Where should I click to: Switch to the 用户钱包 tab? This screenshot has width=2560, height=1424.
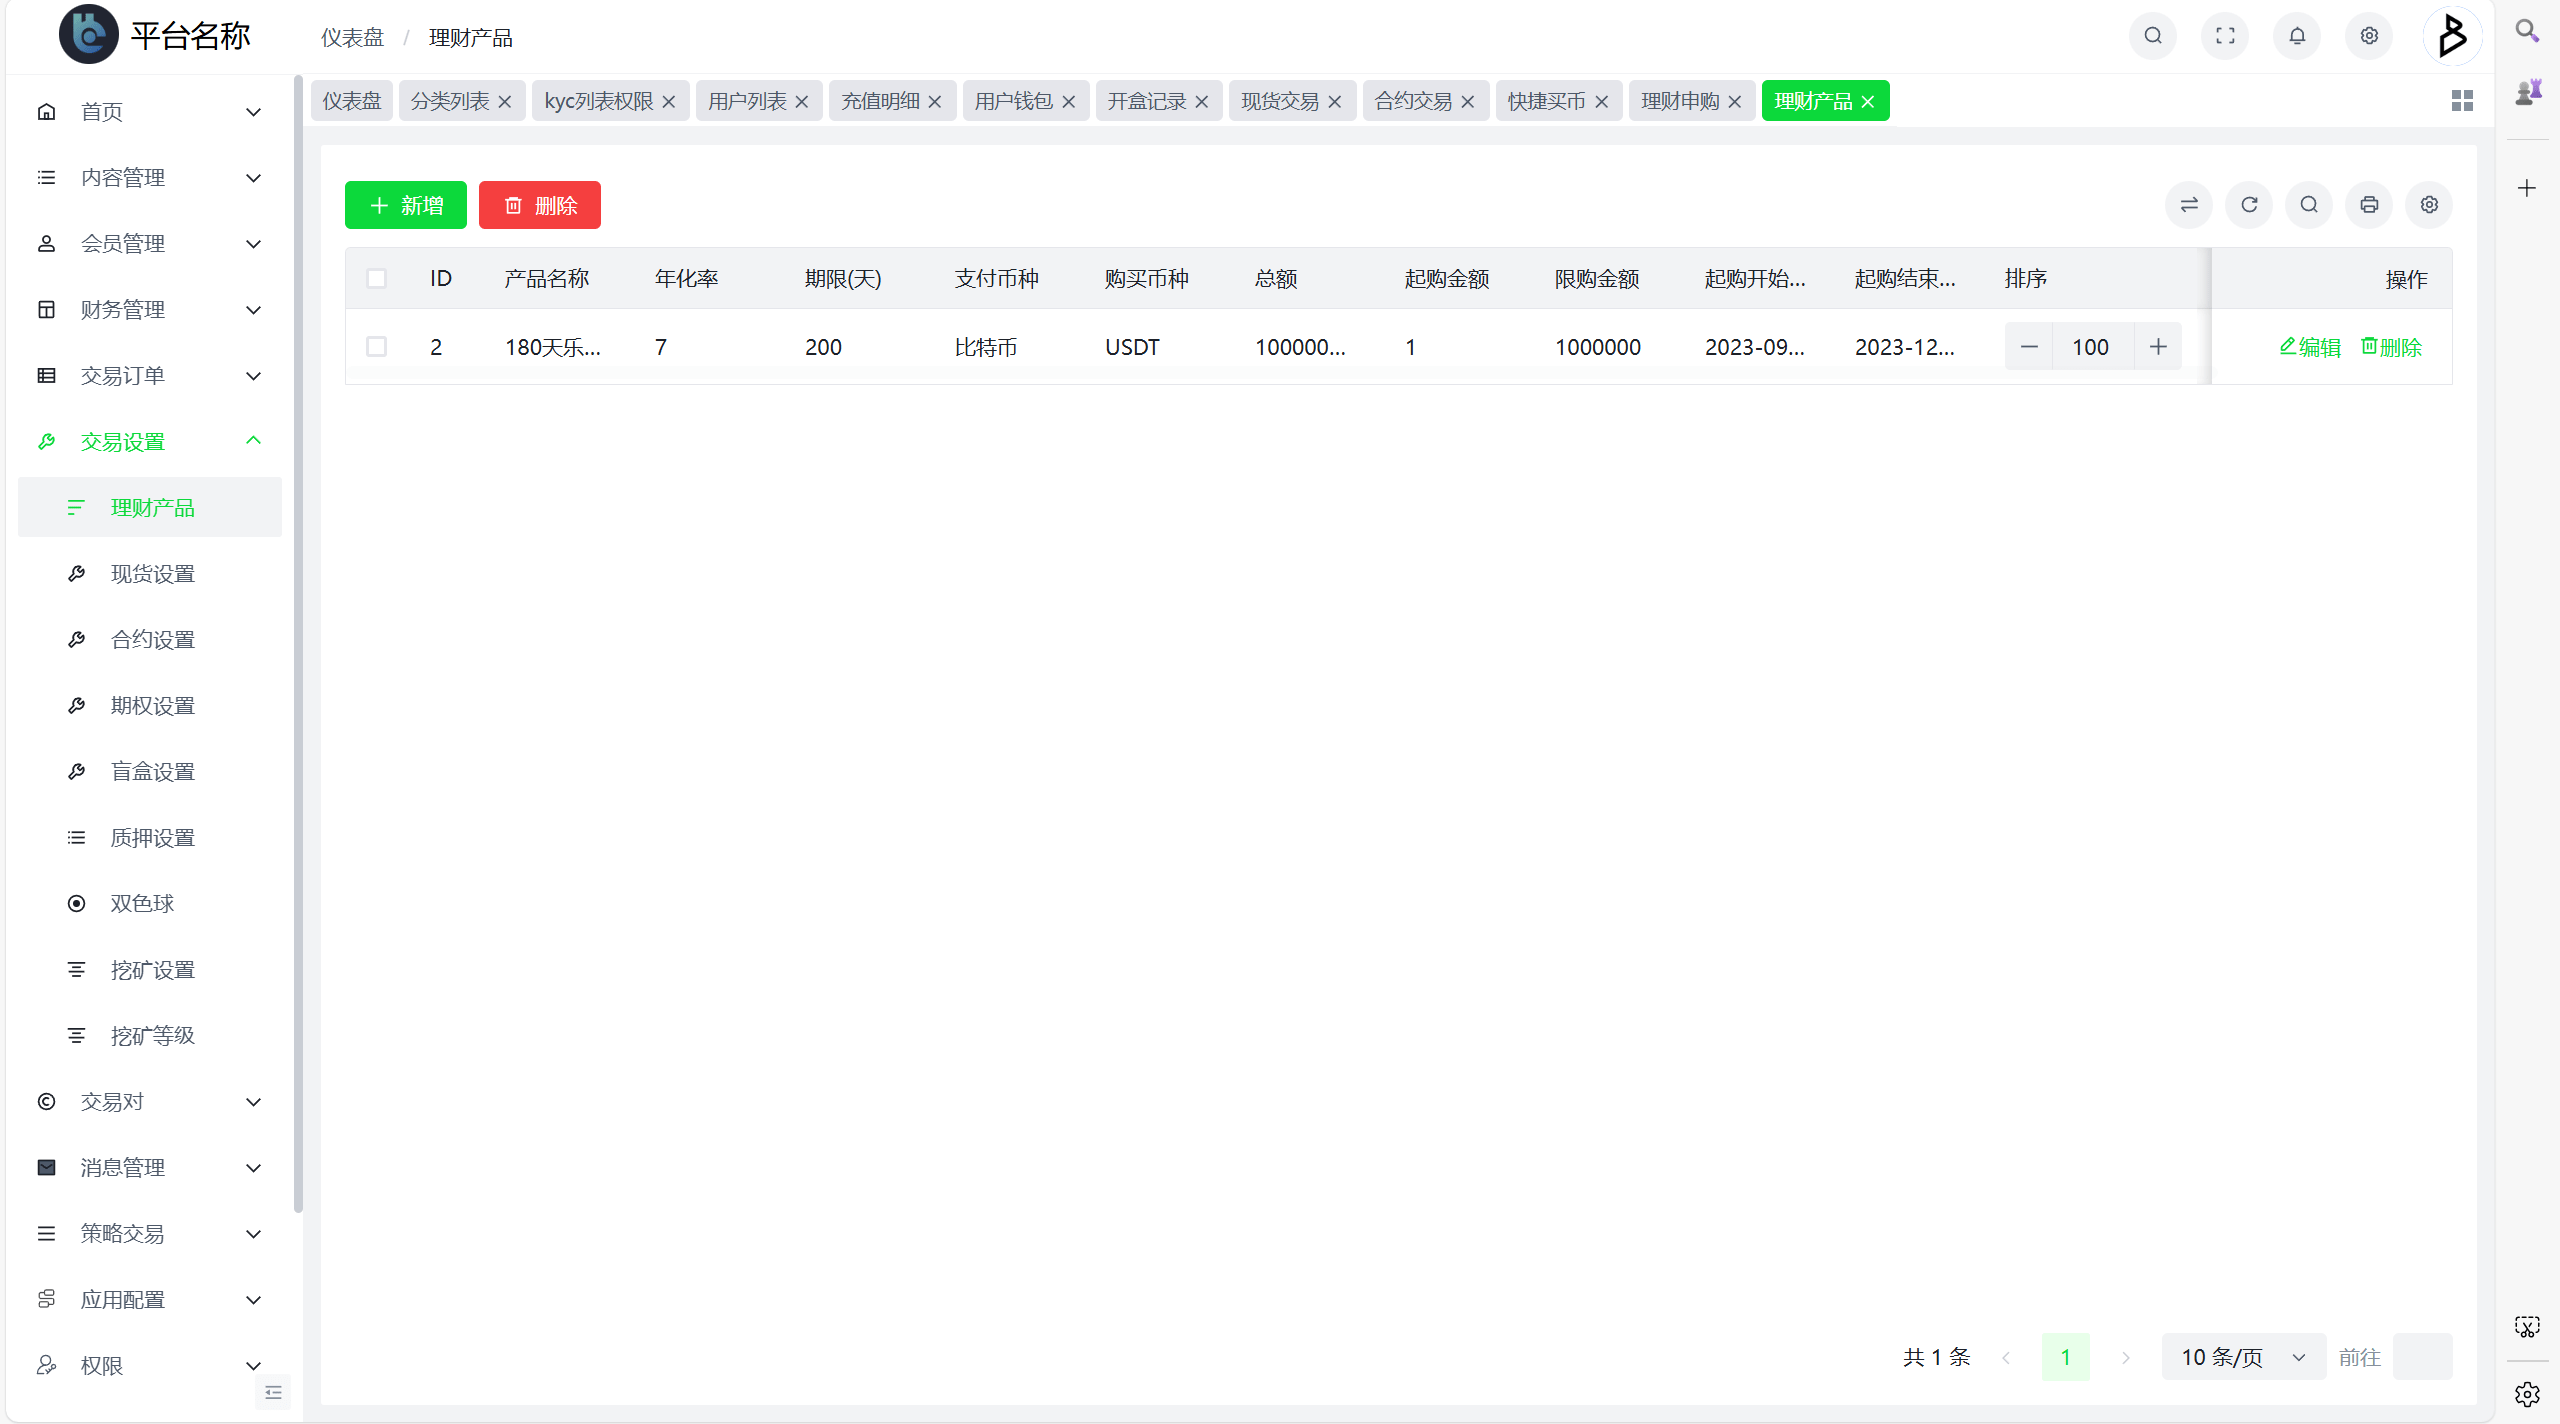pos(1013,101)
